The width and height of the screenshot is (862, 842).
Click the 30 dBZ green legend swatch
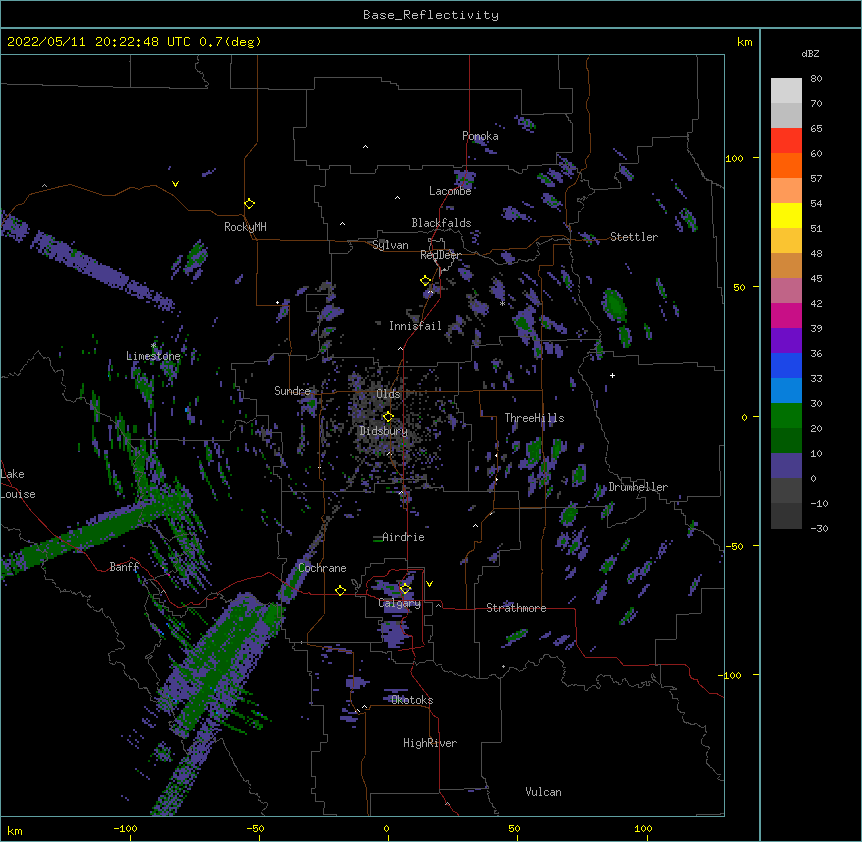[786, 416]
